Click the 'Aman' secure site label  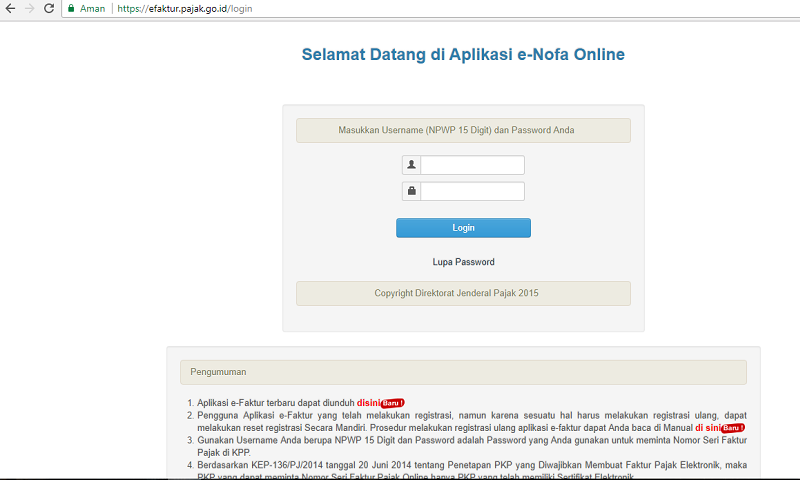93,8
